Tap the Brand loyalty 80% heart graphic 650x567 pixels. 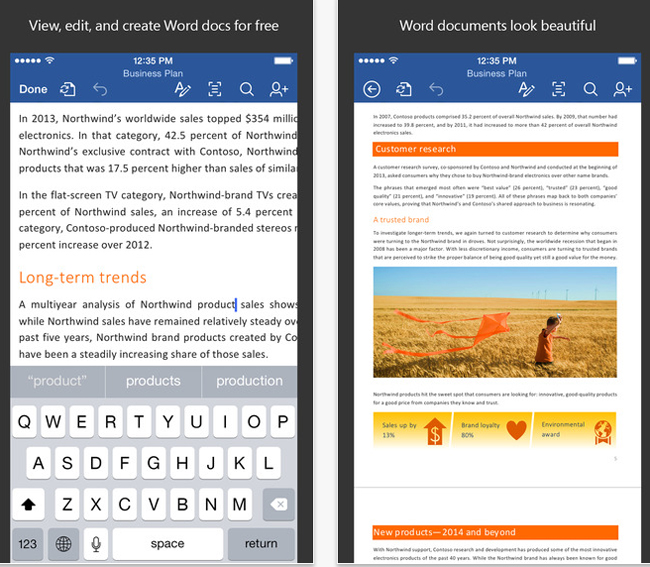(x=492, y=430)
